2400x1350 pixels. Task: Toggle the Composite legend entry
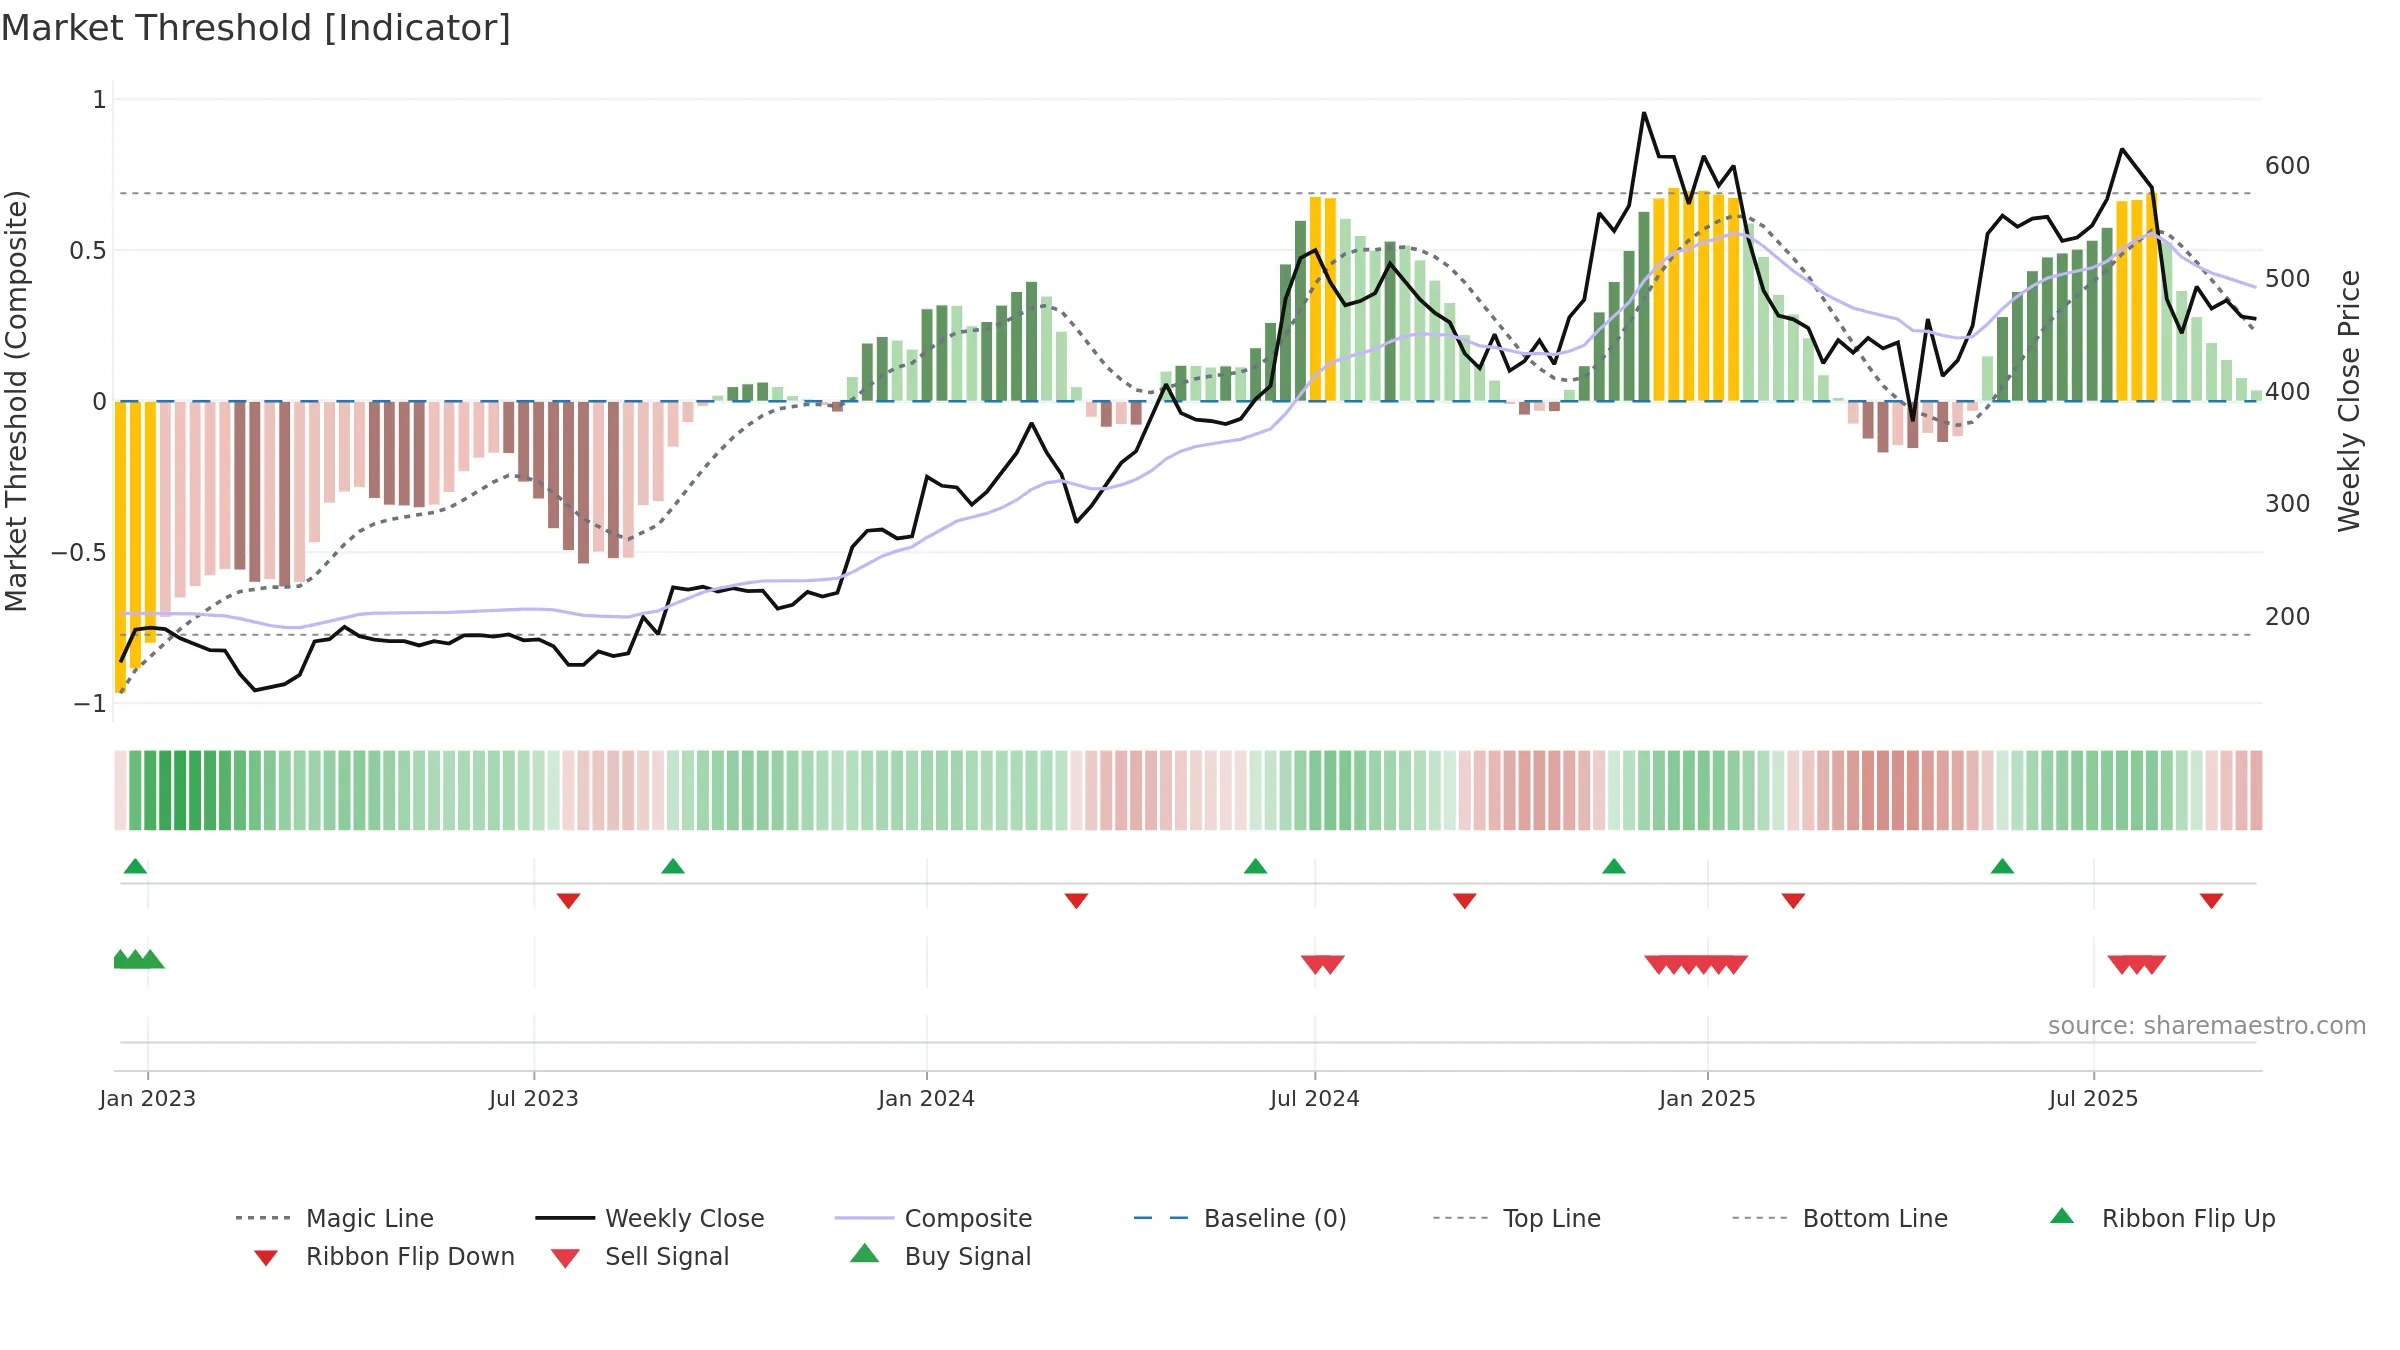coord(933,1218)
